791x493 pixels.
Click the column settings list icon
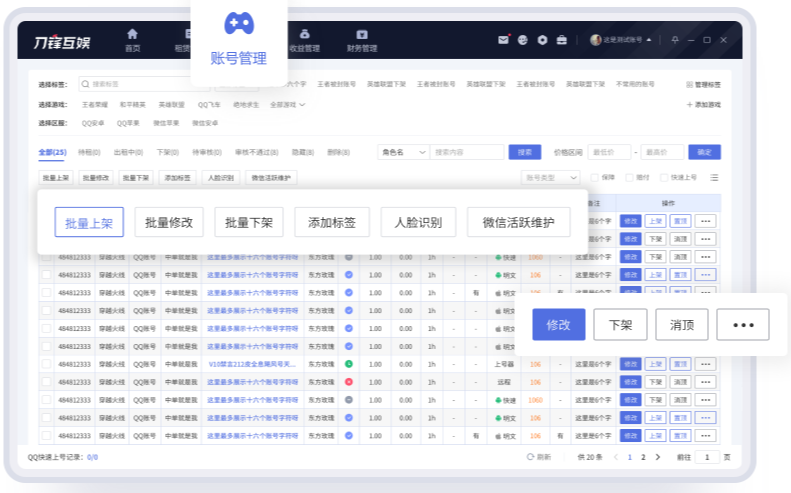(714, 177)
